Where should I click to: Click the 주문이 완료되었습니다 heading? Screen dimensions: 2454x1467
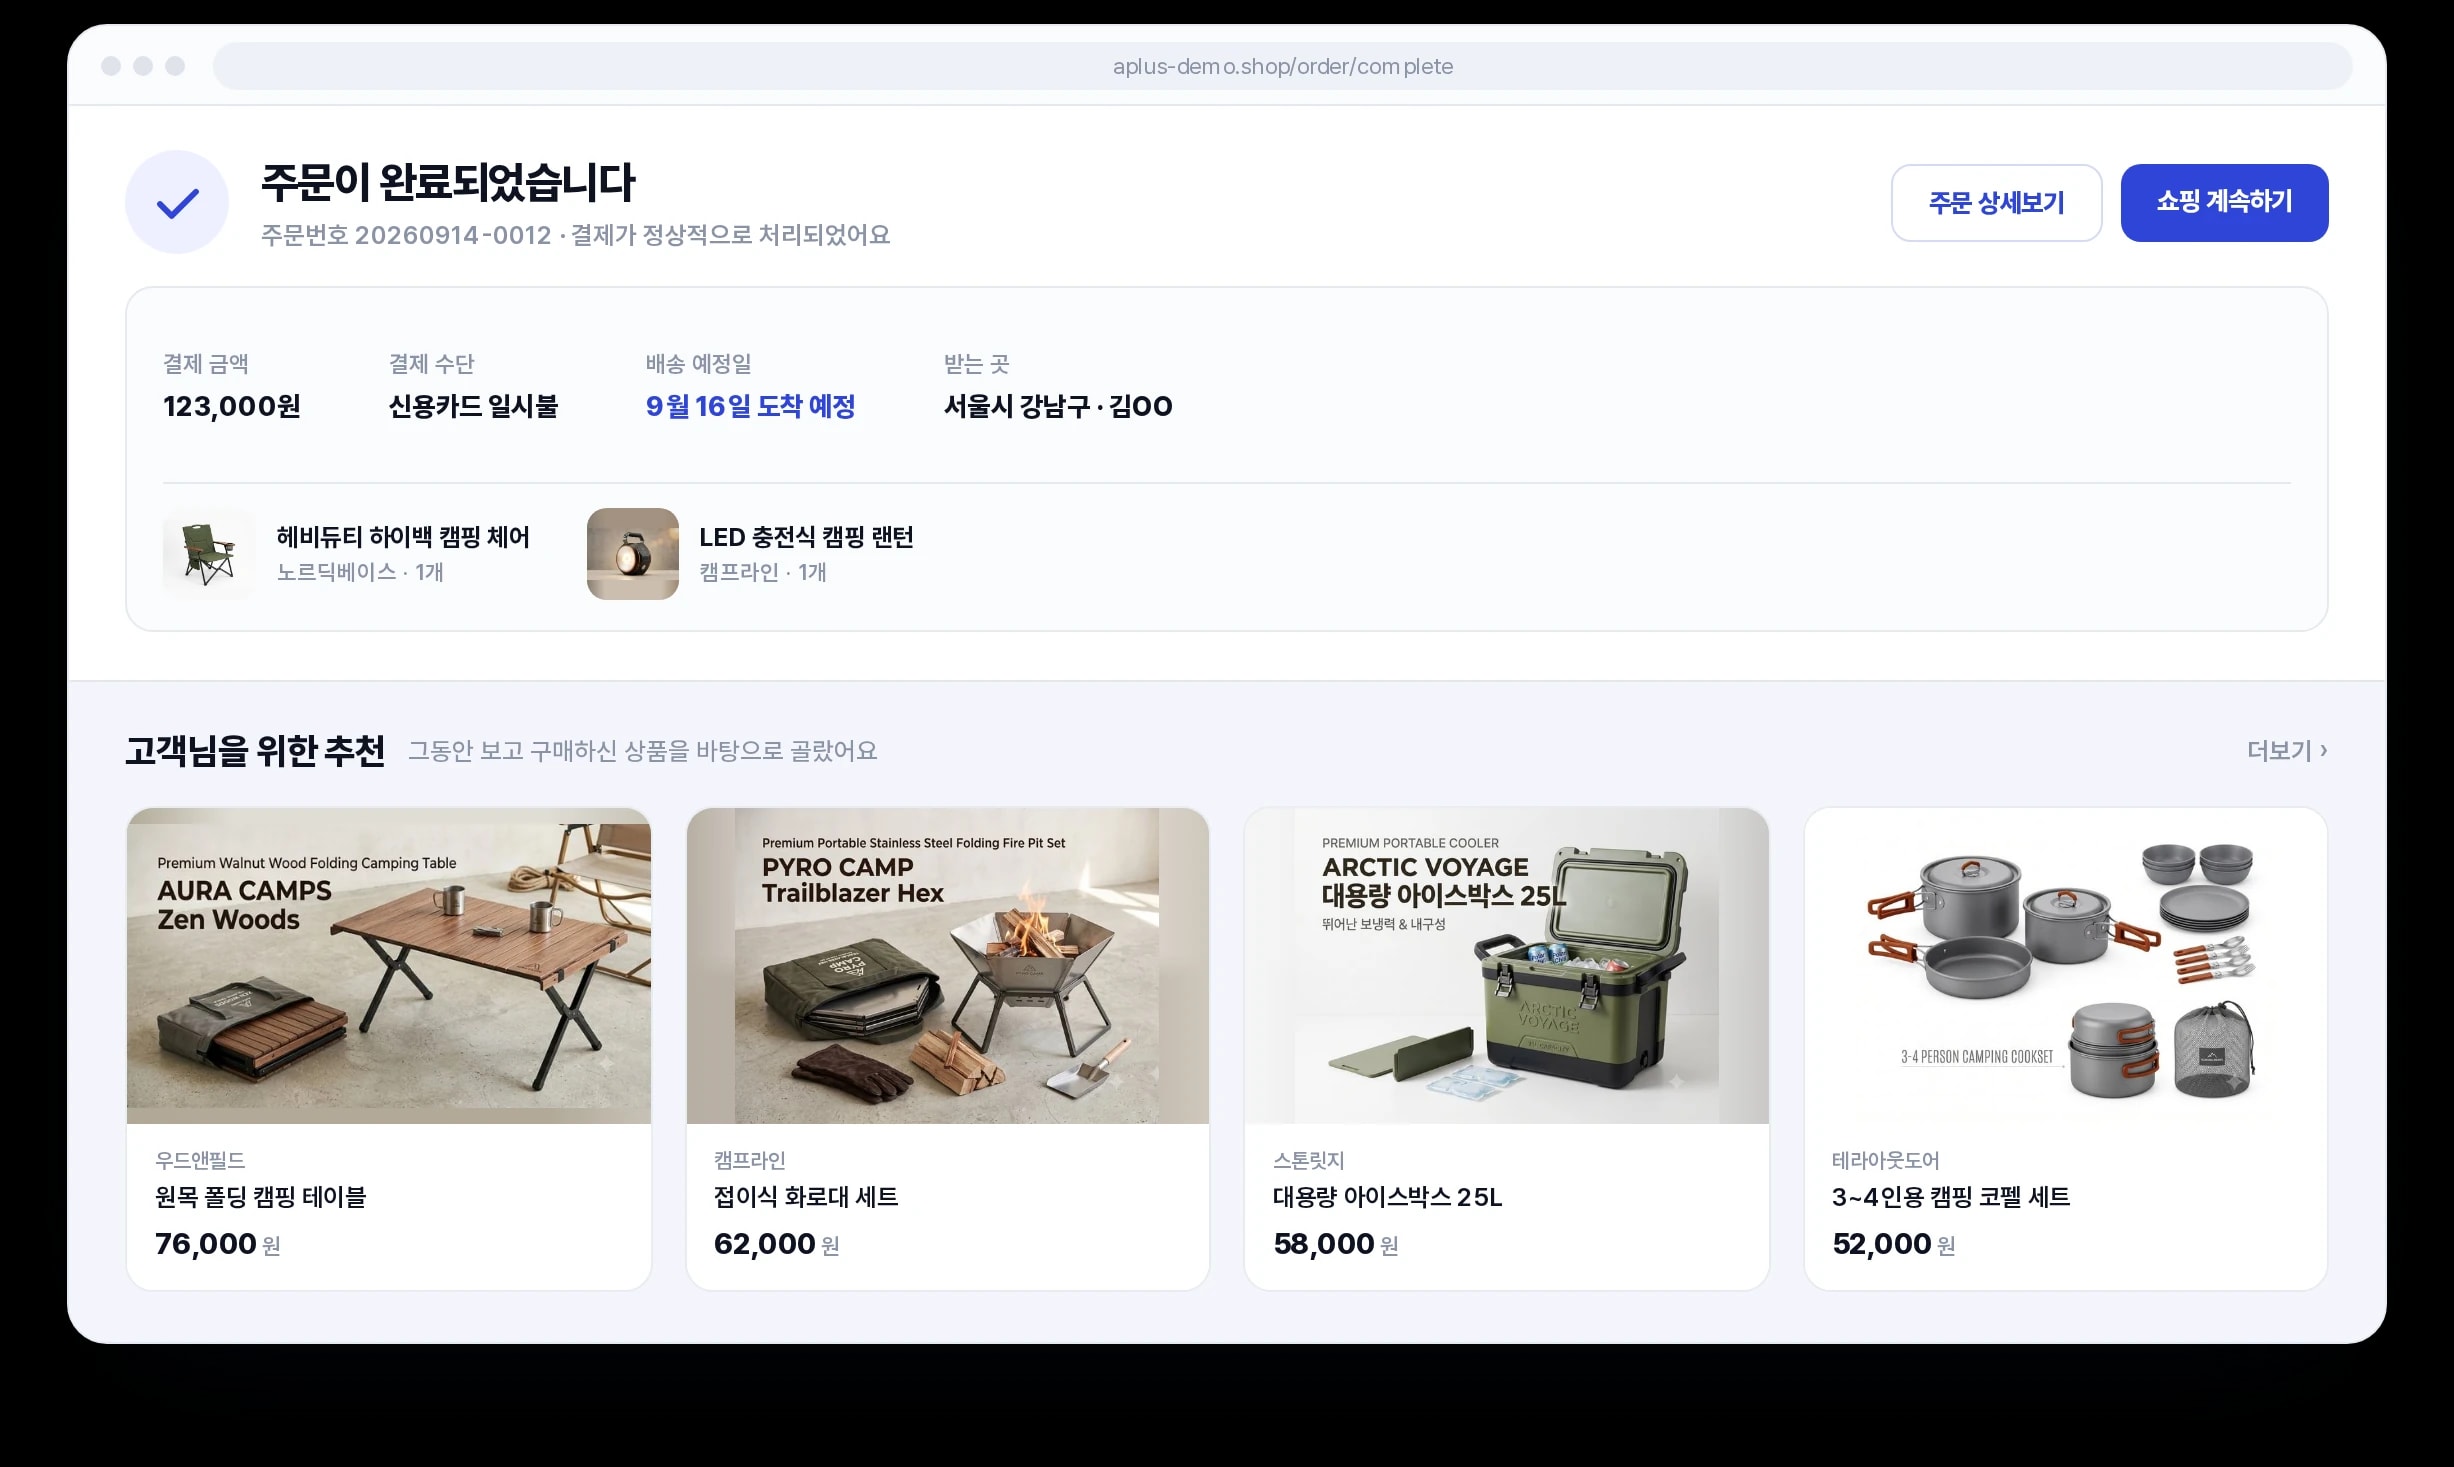(448, 182)
